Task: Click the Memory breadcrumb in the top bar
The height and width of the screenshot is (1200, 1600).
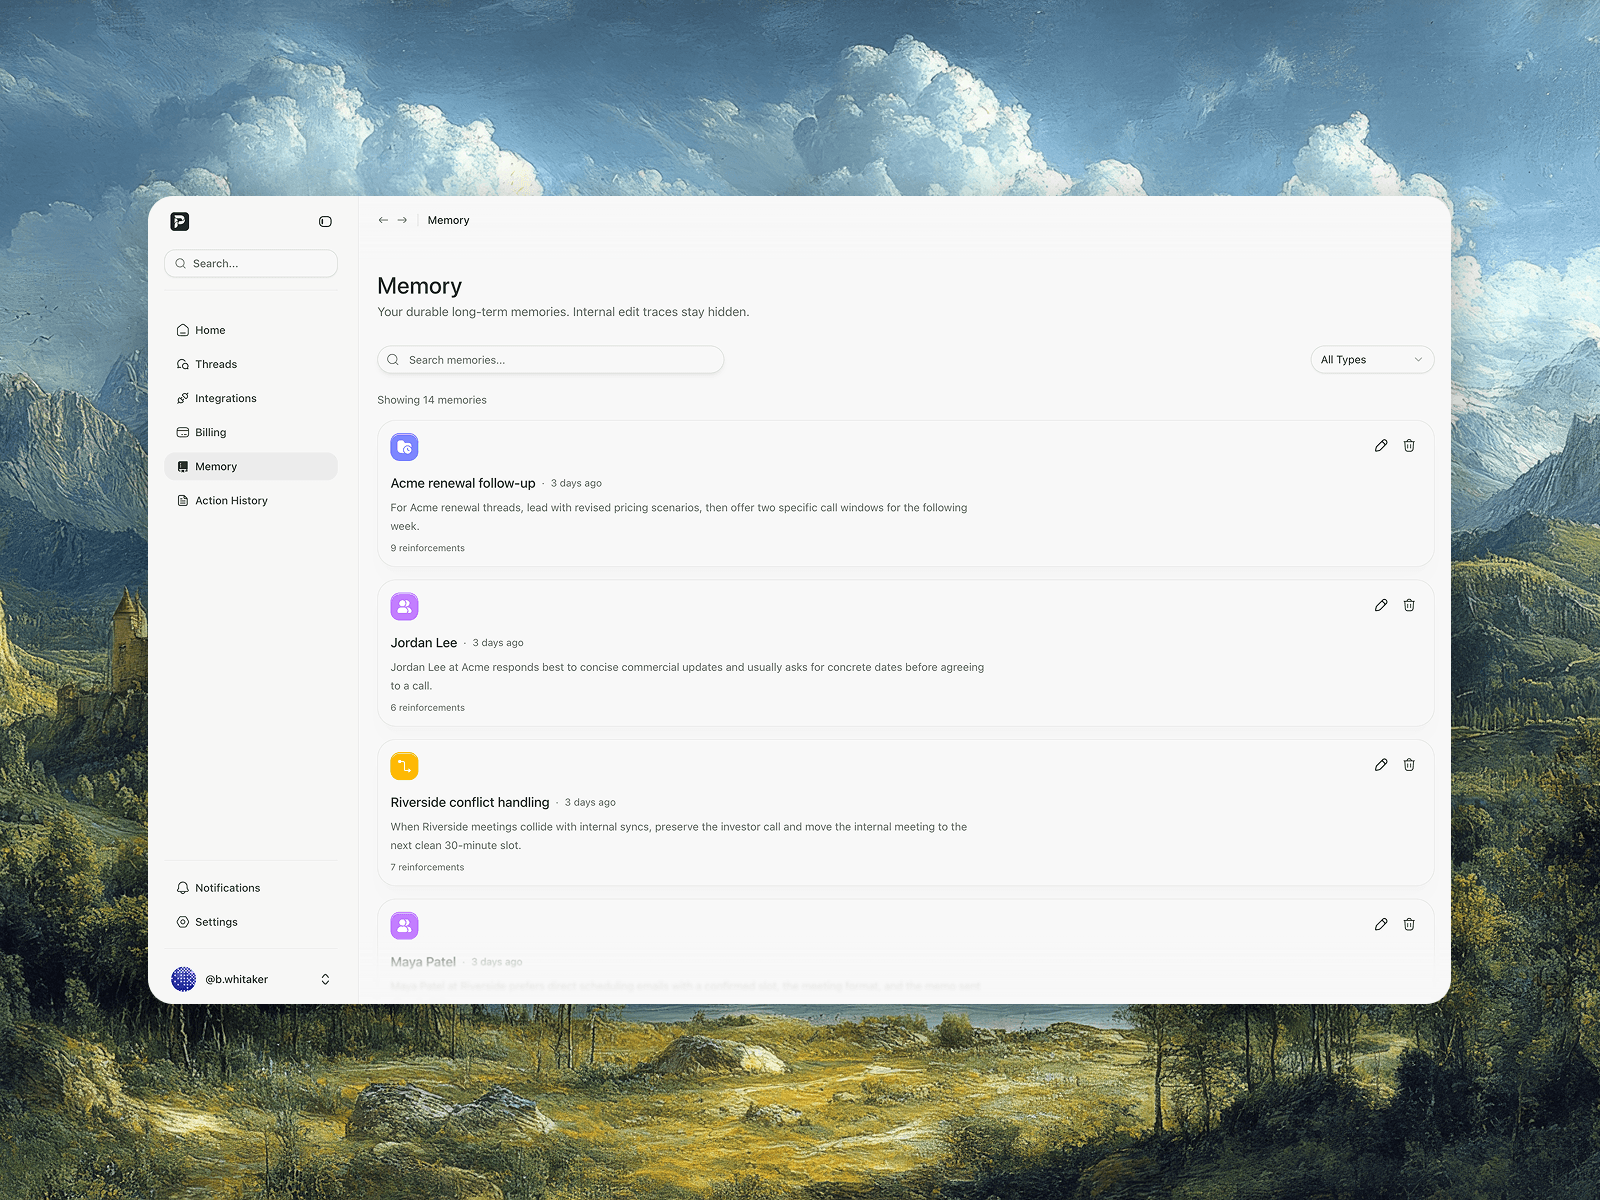Action: click(448, 220)
